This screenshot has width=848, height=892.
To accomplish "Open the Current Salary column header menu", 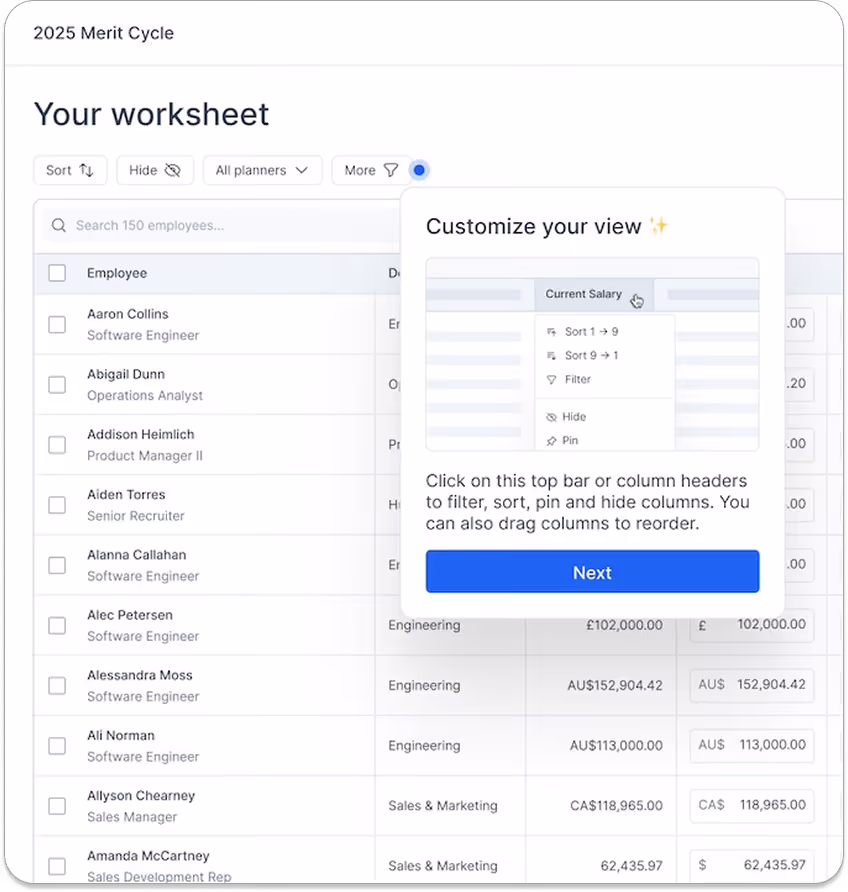I will click(584, 294).
